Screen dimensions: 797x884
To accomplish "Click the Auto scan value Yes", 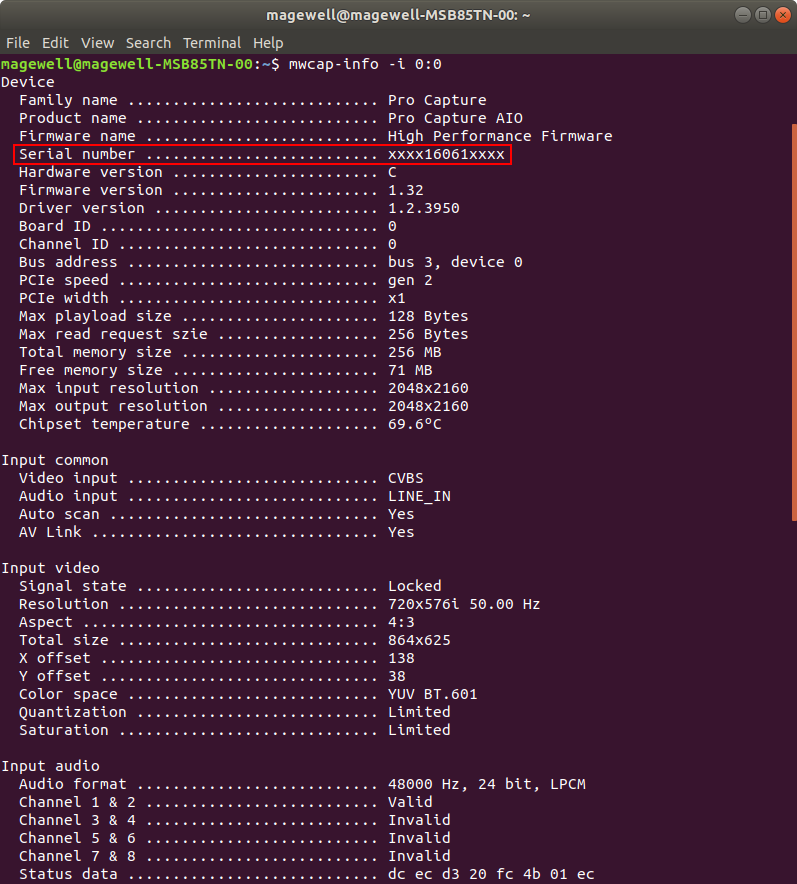I will point(401,515).
